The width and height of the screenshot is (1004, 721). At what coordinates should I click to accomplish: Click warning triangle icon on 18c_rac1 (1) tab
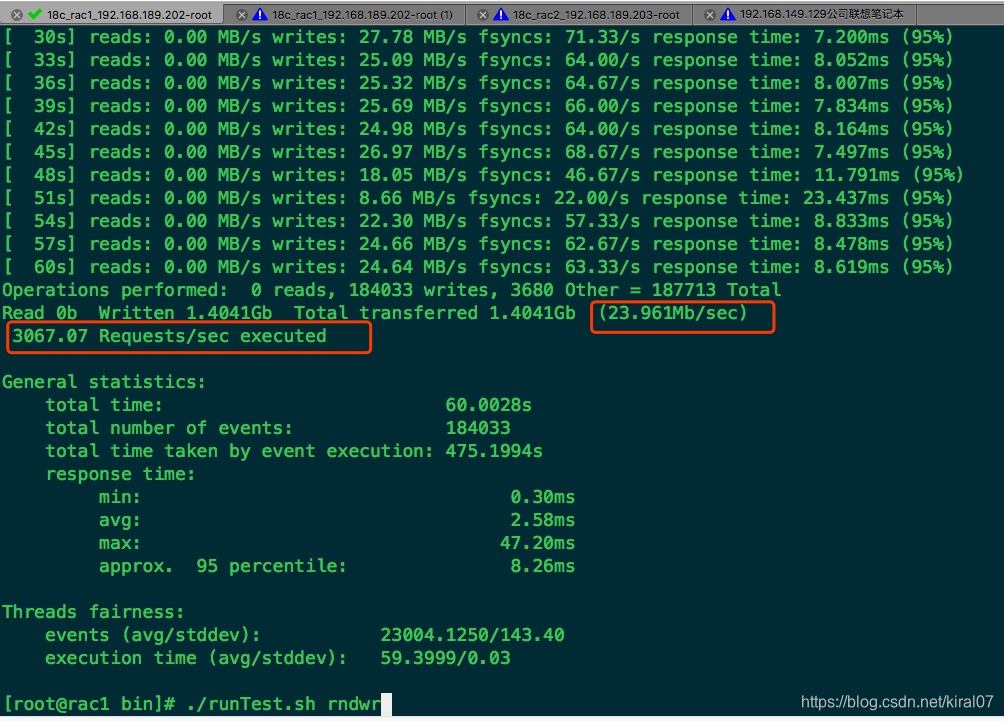click(259, 13)
